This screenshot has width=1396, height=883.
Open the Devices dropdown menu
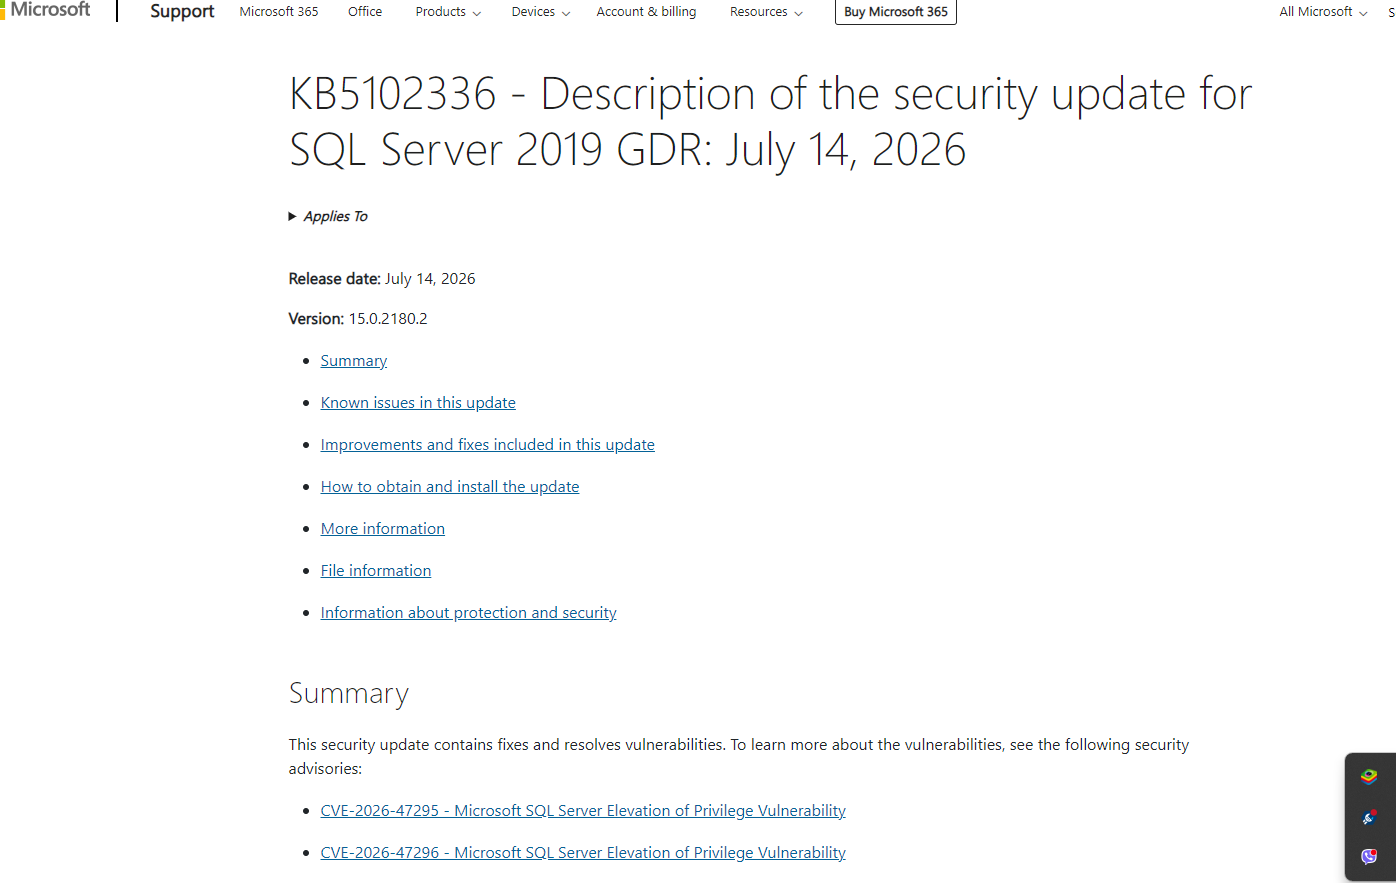point(541,12)
